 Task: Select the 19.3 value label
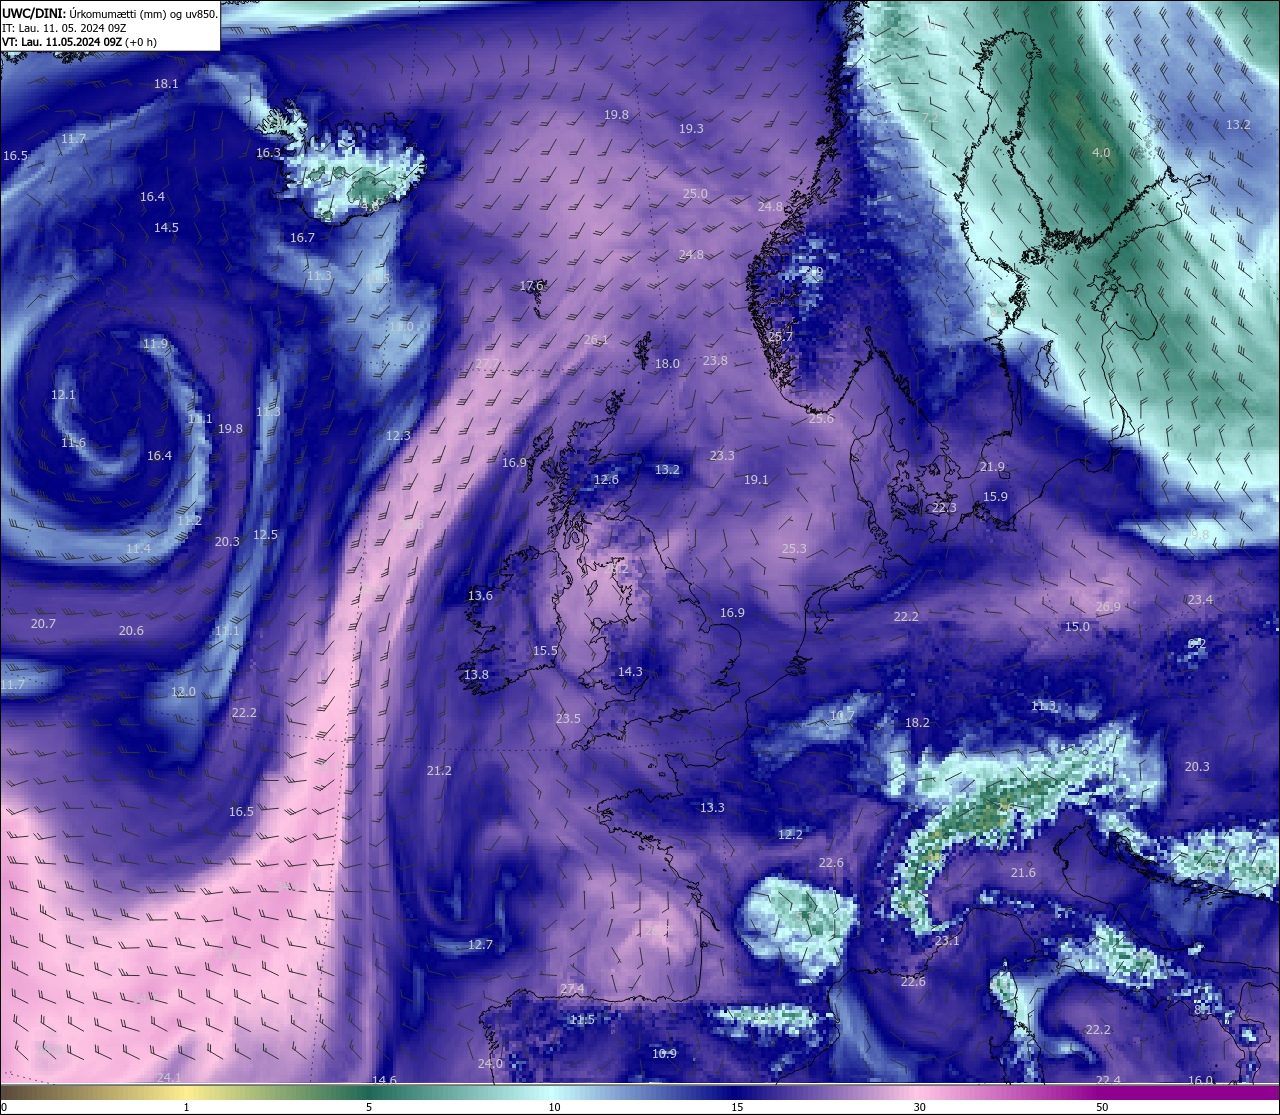[x=691, y=129]
